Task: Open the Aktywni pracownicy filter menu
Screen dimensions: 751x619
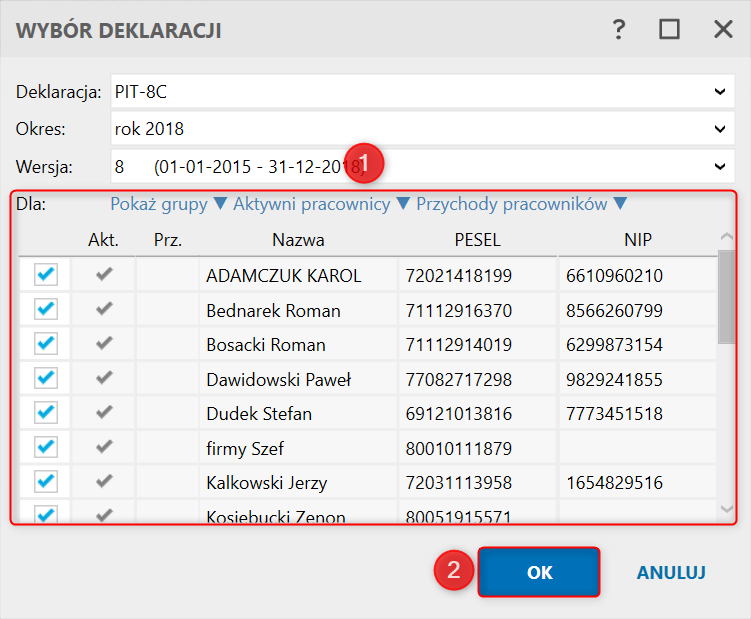Action: click(x=321, y=204)
